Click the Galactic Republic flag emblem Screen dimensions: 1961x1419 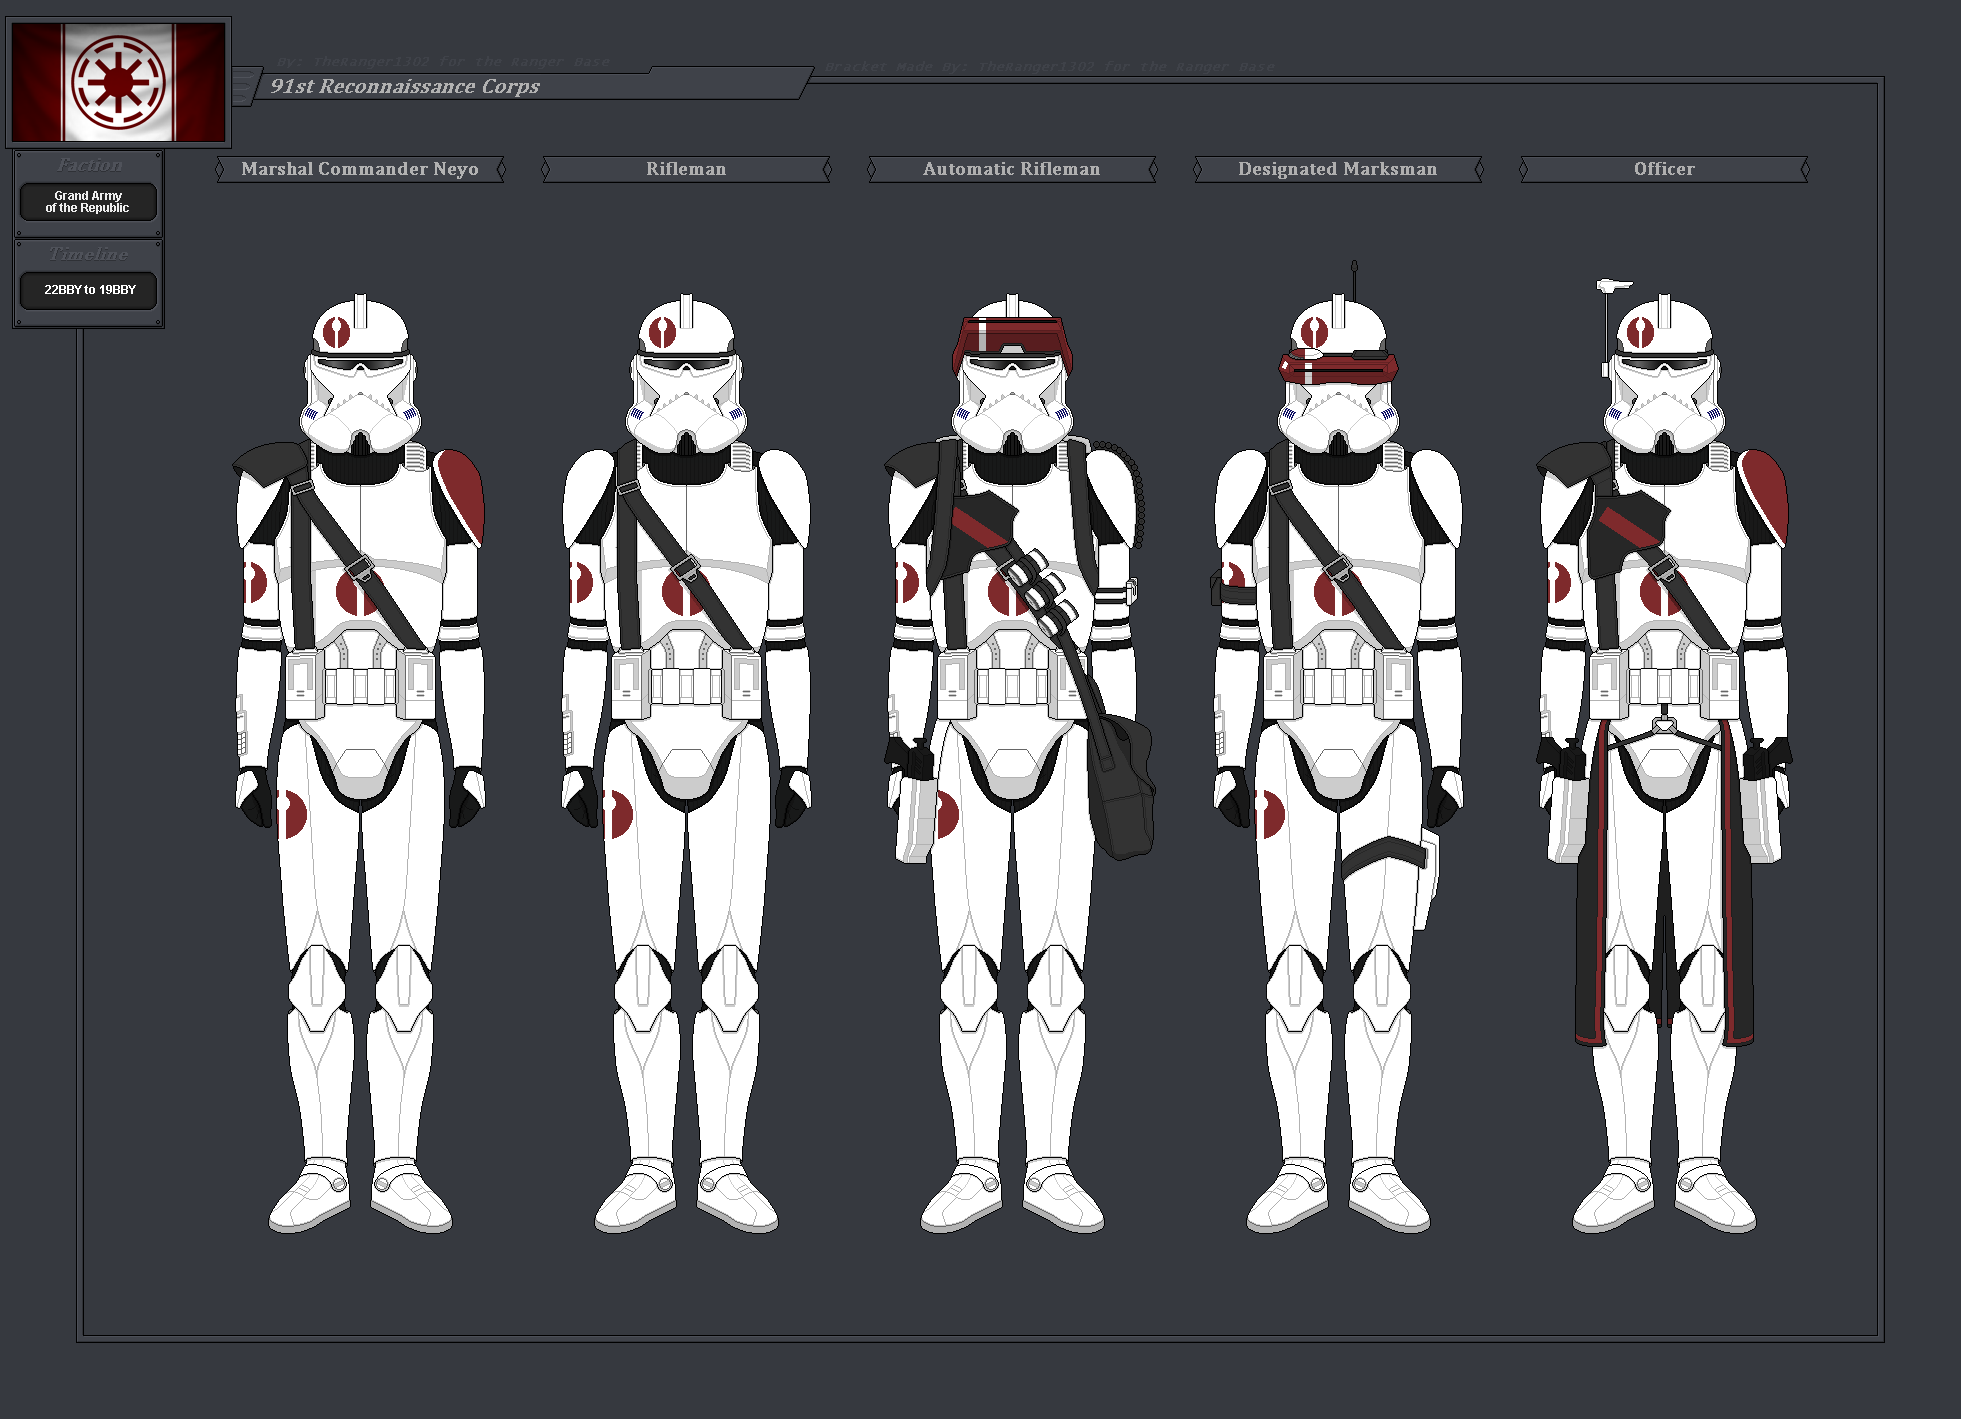pyautogui.click(x=118, y=82)
